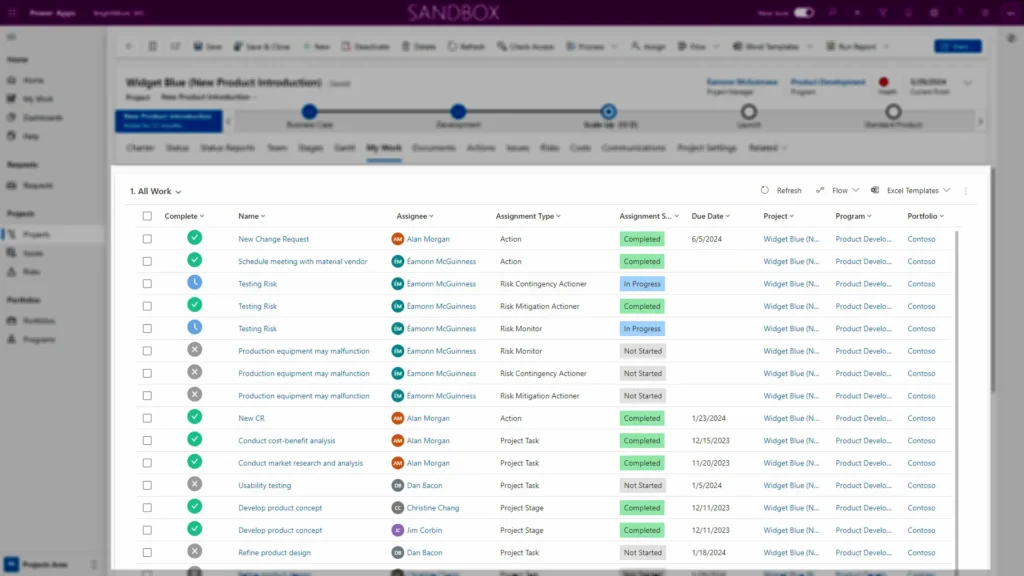Click the Excel Templates icon
Image resolution: width=1024 pixels, height=576 pixels.
pyautogui.click(x=875, y=190)
